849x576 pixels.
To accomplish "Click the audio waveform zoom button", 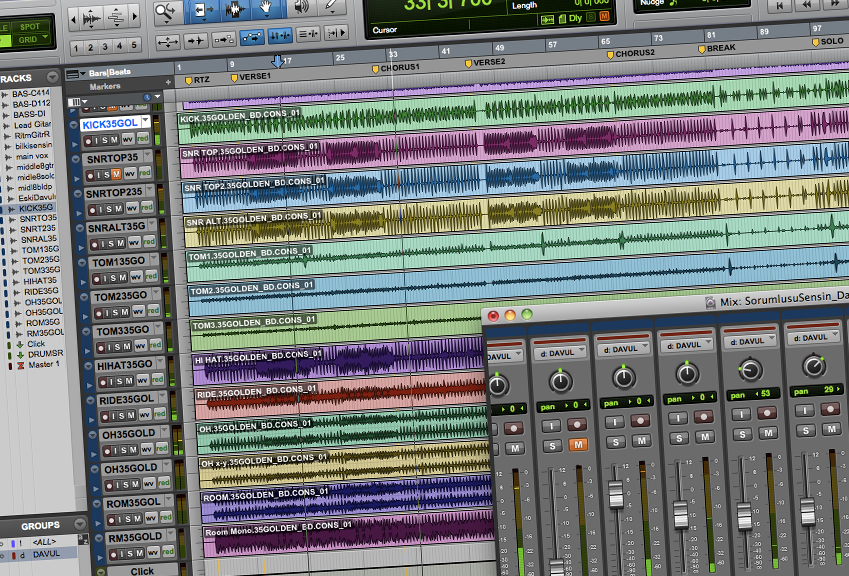I will point(91,20).
